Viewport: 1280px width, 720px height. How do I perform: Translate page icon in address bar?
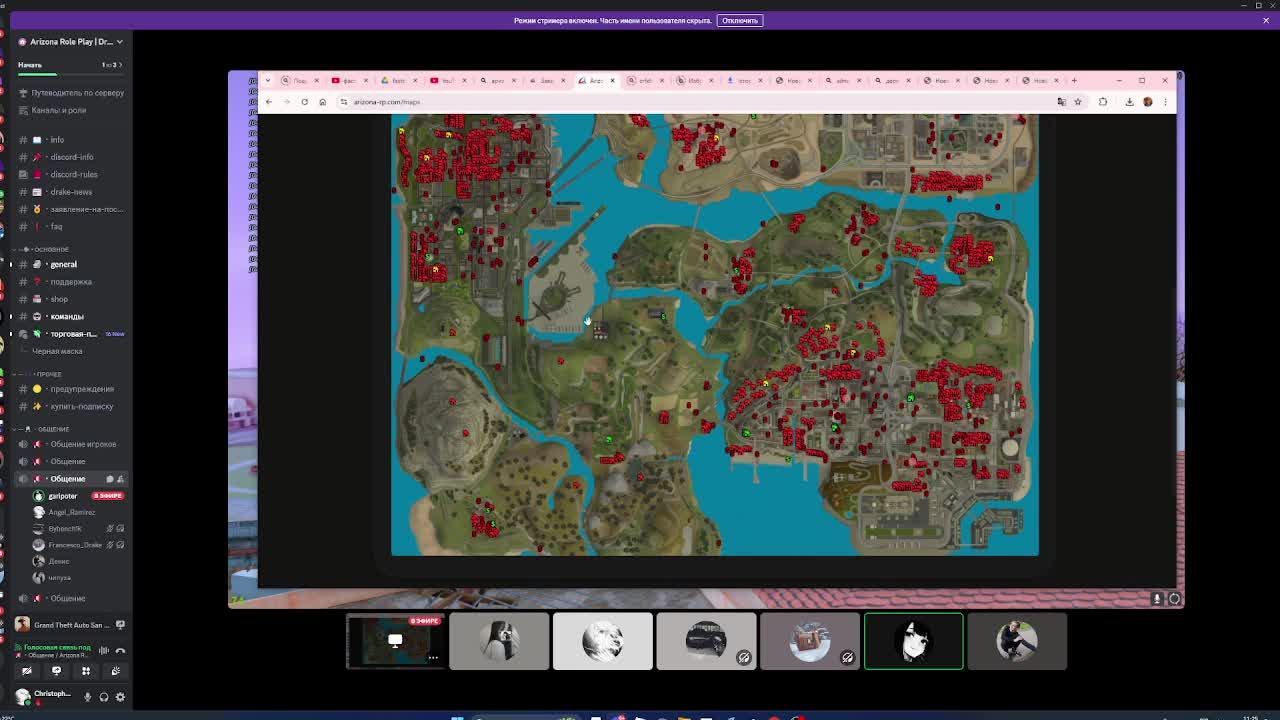tap(1062, 101)
